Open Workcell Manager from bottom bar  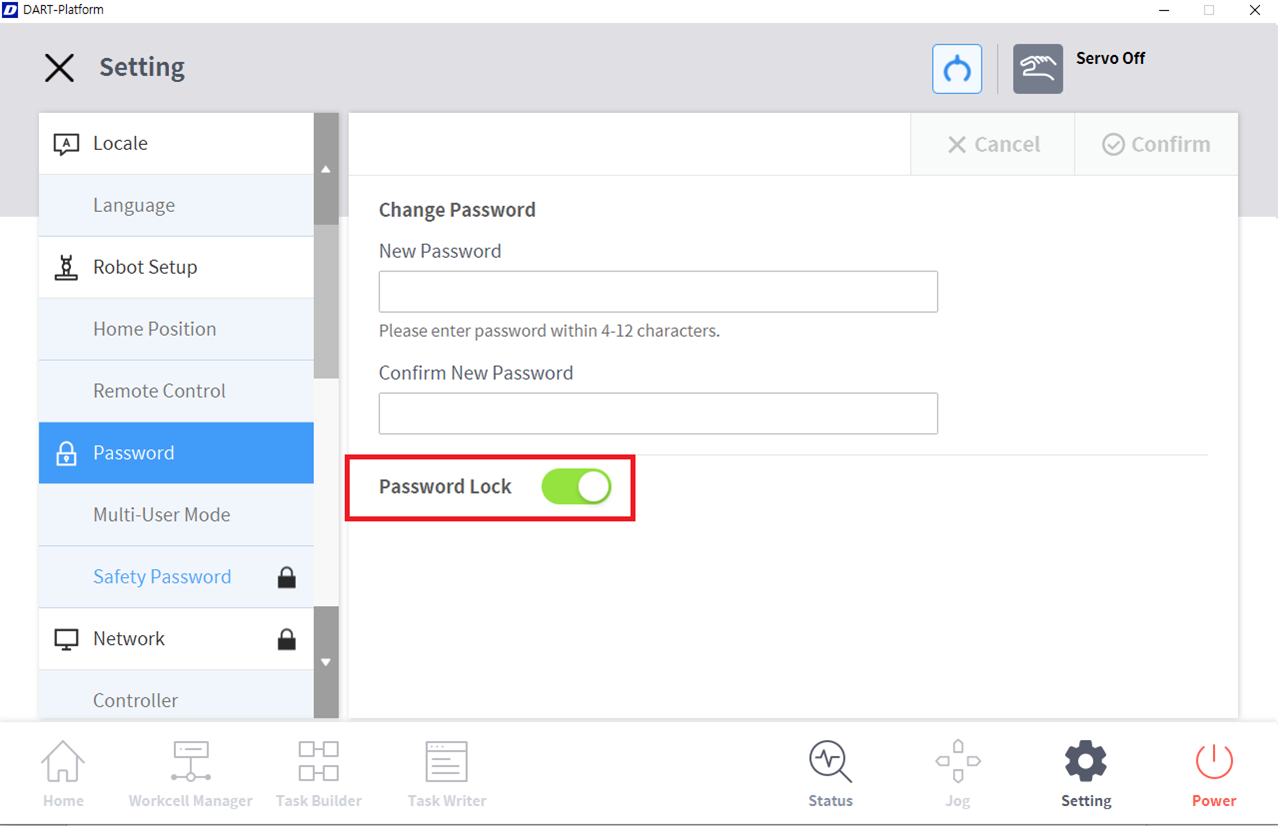[190, 774]
